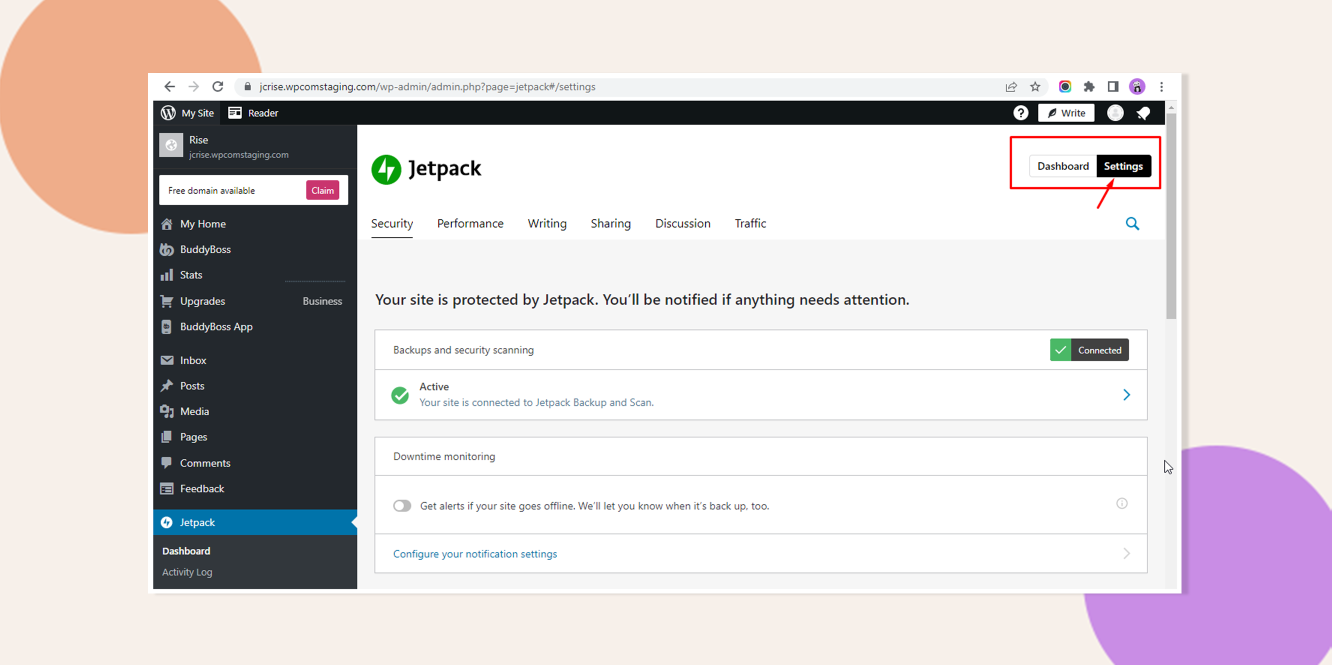1332x665 pixels.
Task: Click the WordPress logo My Site button
Action: point(187,113)
